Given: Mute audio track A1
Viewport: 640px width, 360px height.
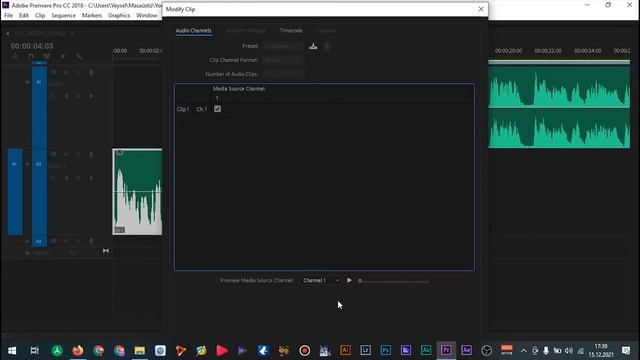Looking at the screenshot, I should (x=66, y=73).
